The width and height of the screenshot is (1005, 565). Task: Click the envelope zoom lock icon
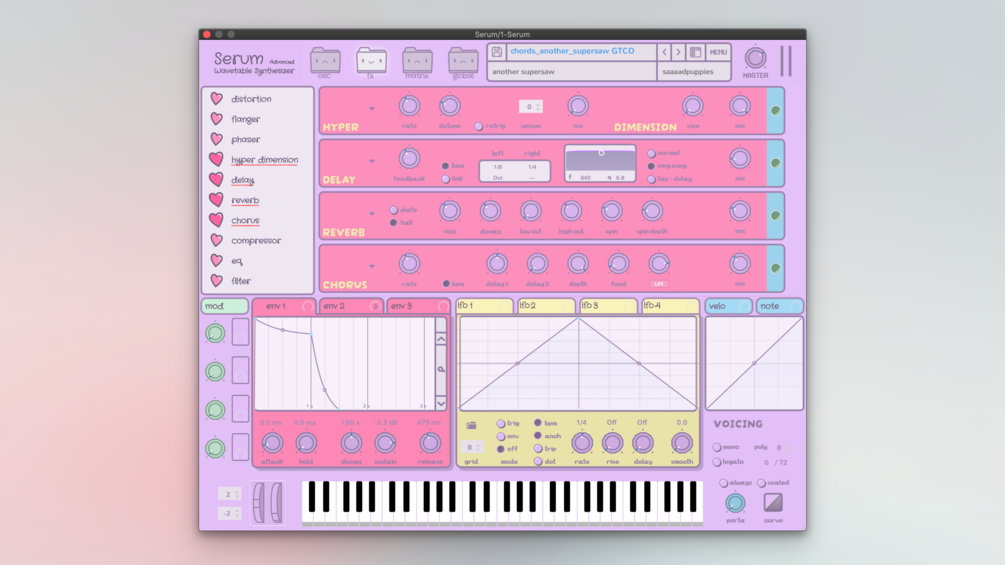tap(441, 370)
